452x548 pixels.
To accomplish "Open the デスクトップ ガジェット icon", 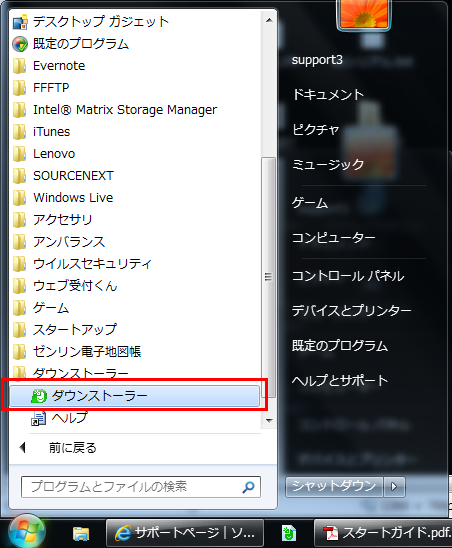I will click(20, 22).
